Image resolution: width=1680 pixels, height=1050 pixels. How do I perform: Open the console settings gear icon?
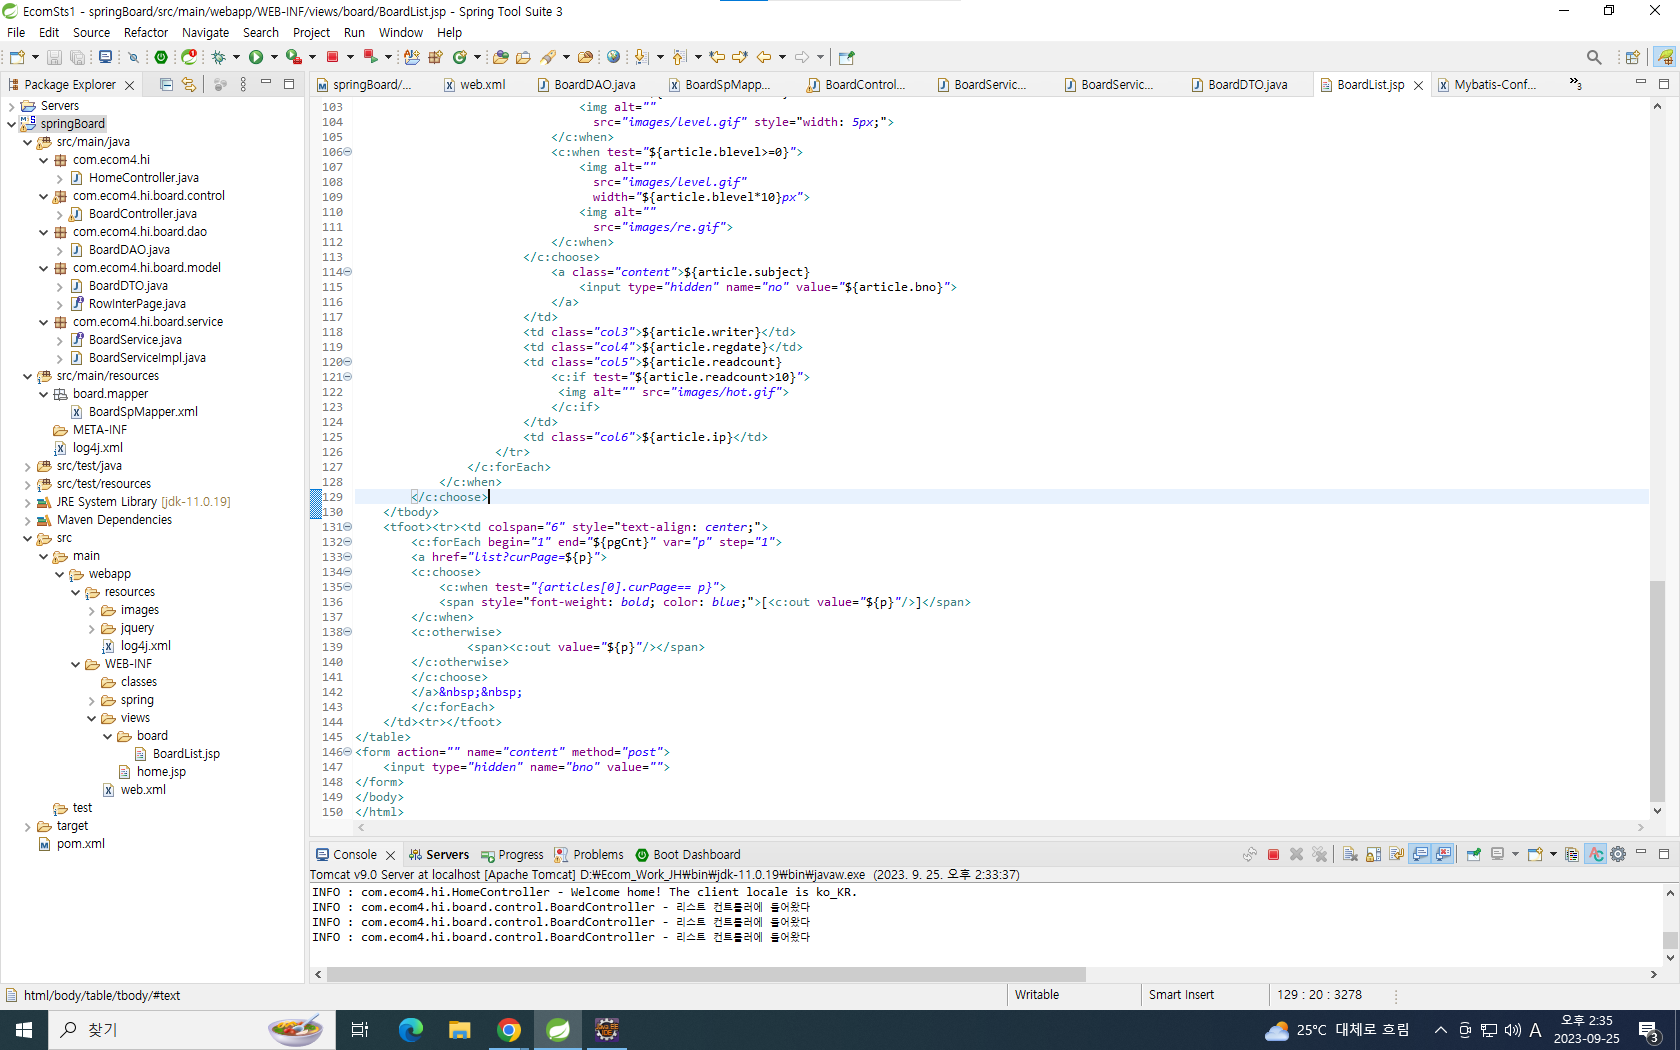[x=1618, y=855]
